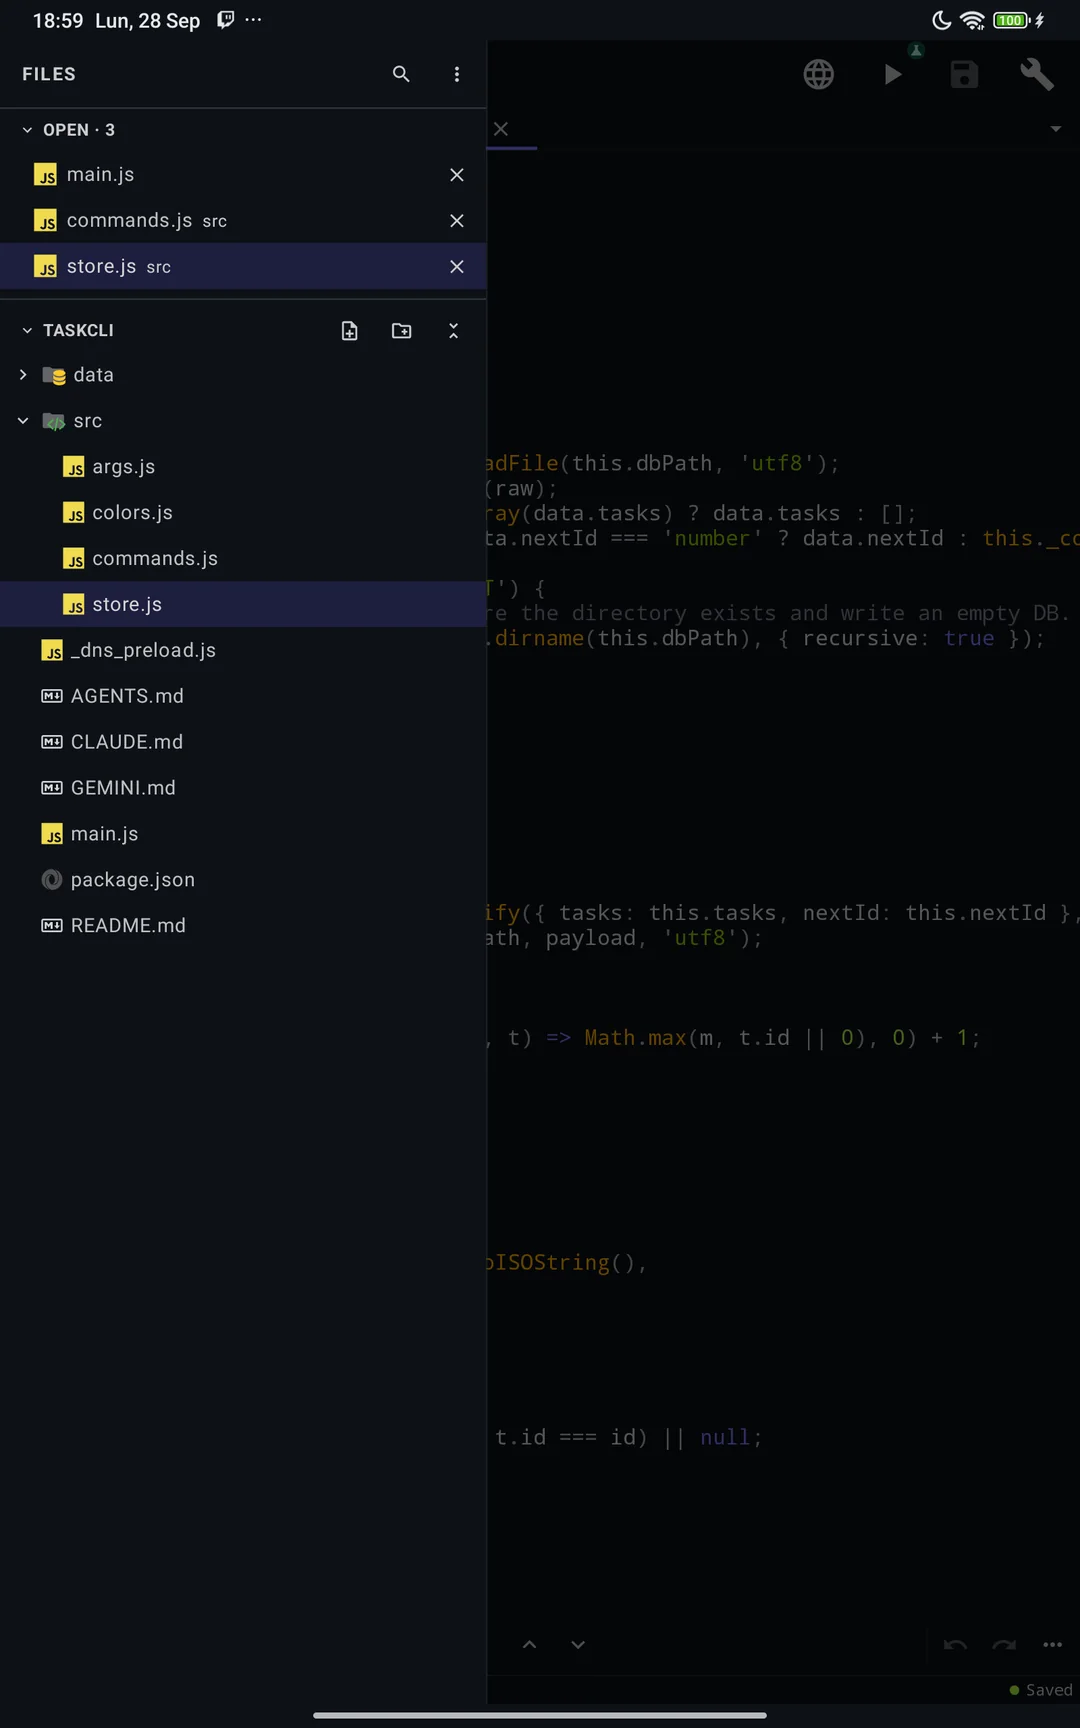Click the battery indicator in status bar
Viewport: 1080px width, 1728px height.
[1012, 20]
